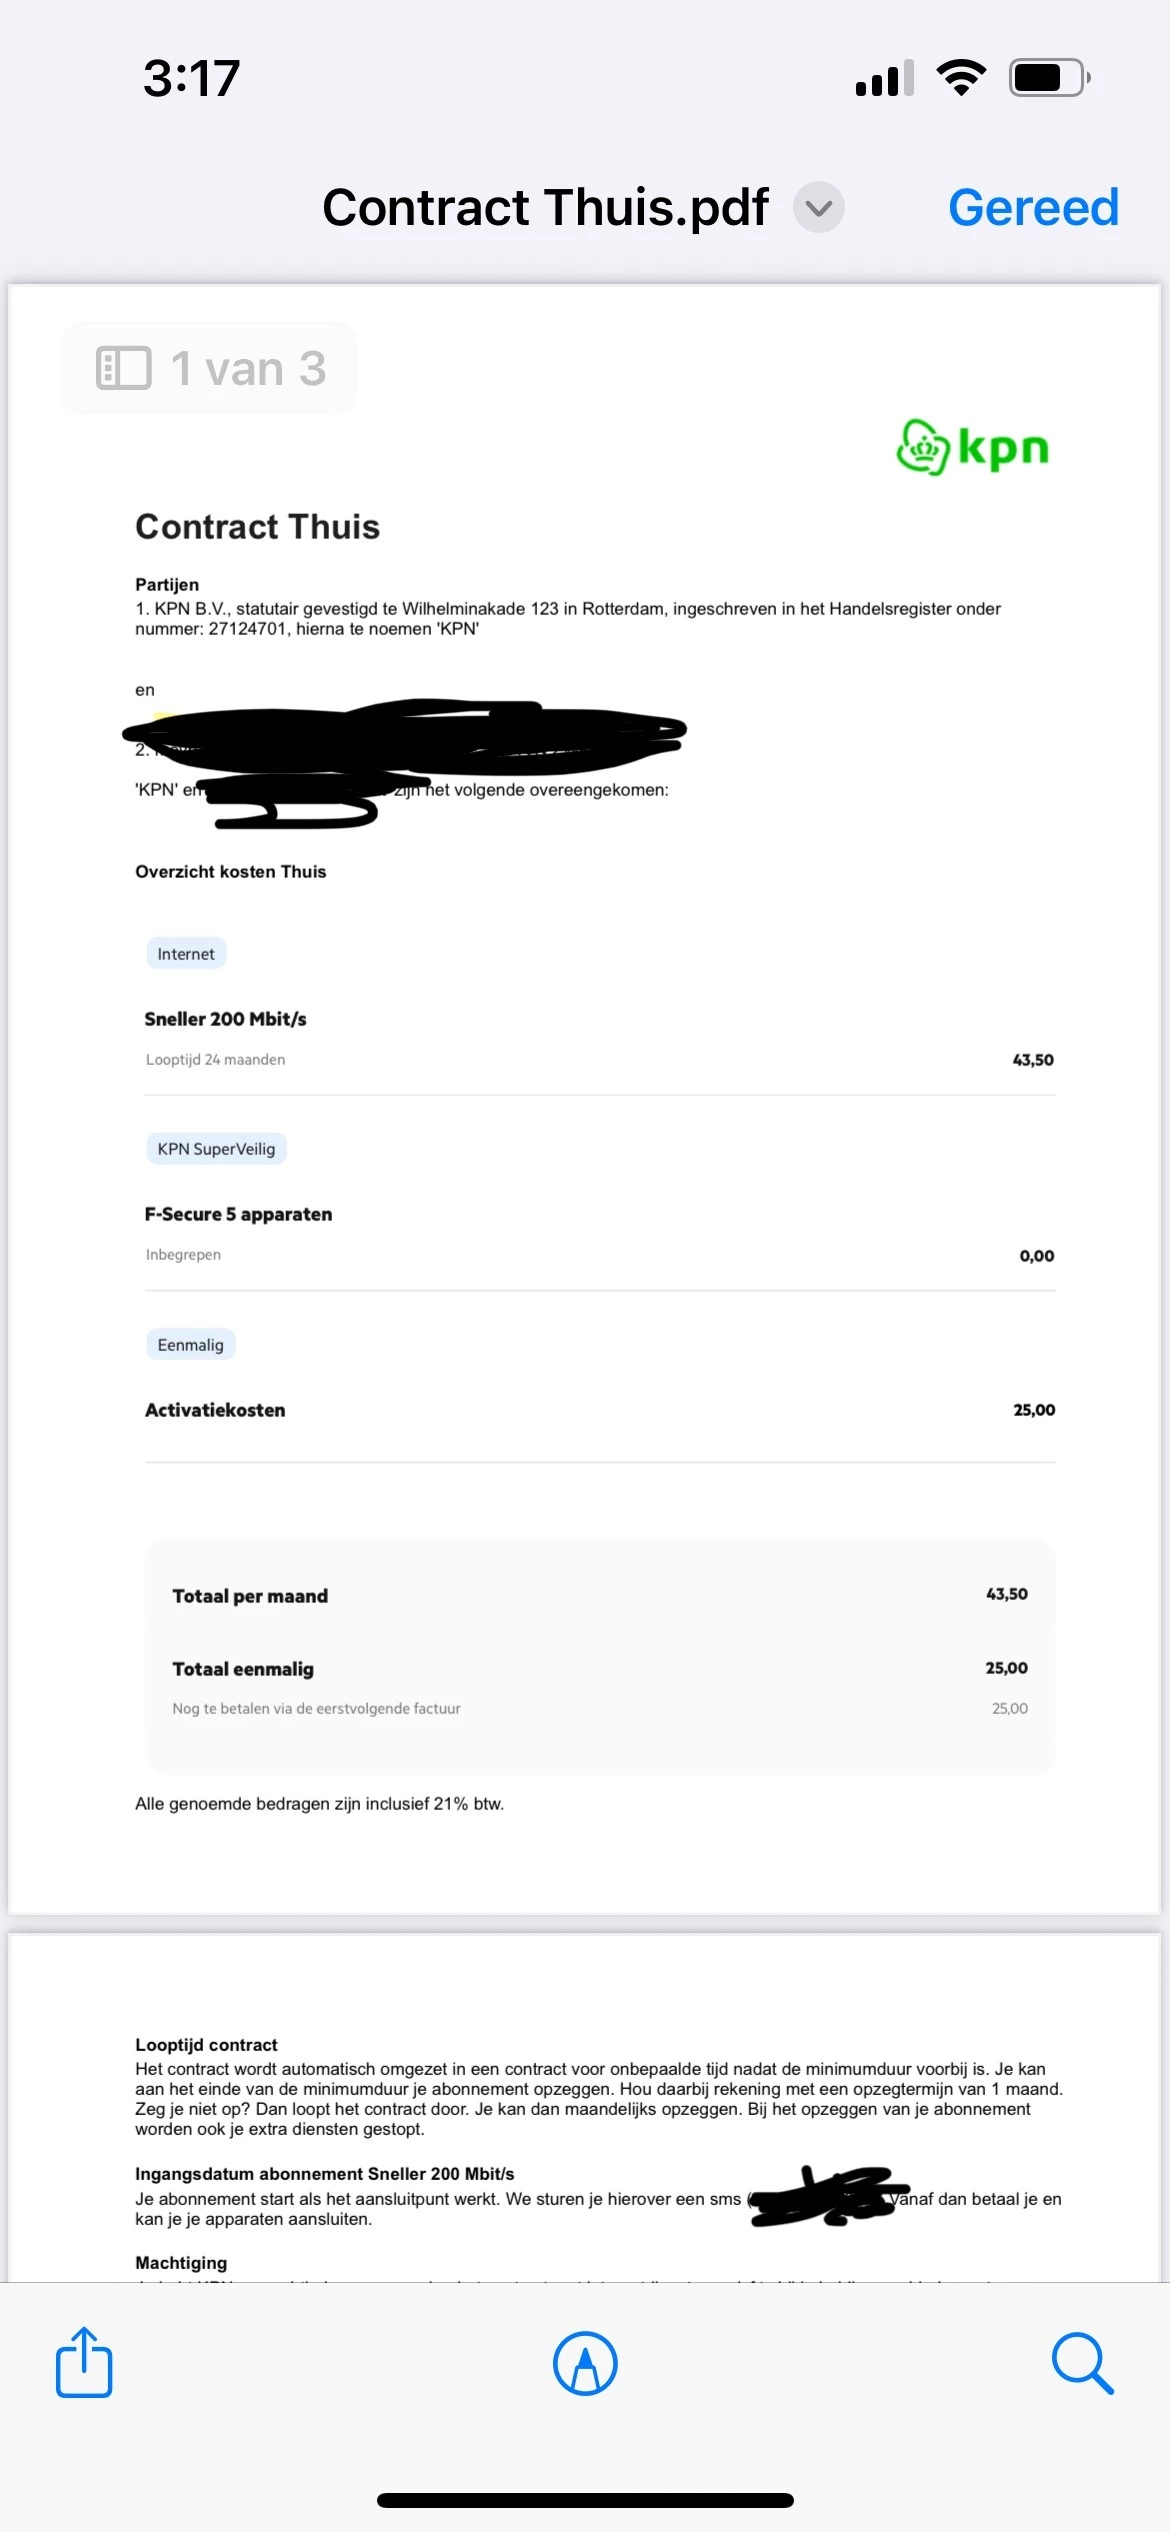Tap the 3:17 clock in status bar
The height and width of the screenshot is (2532, 1170).
pyautogui.click(x=192, y=78)
